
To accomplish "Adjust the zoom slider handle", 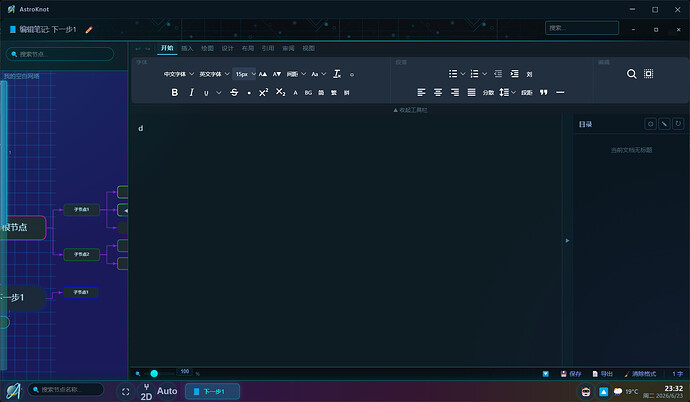I will click(154, 373).
